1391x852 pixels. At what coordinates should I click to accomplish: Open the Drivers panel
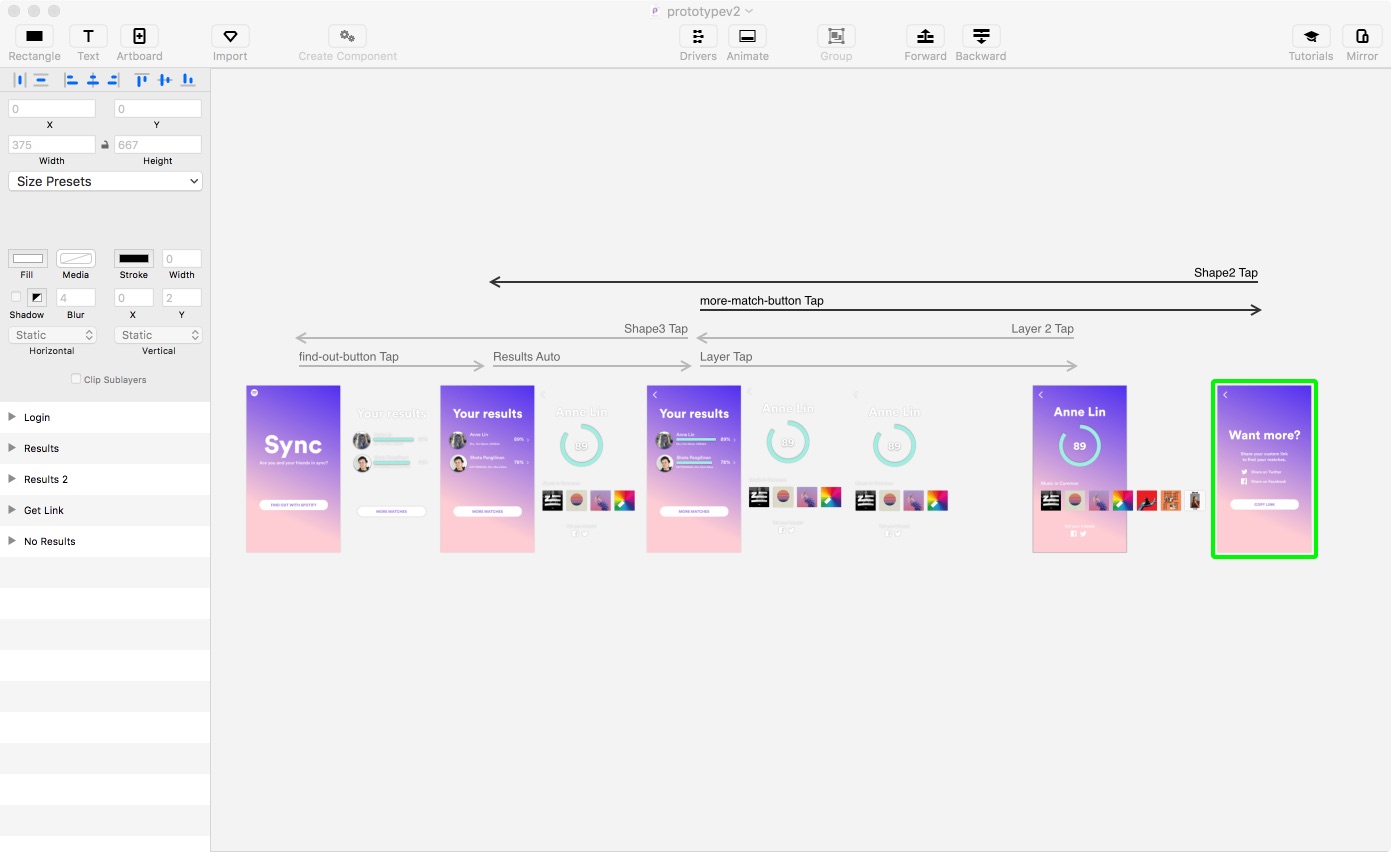click(698, 36)
